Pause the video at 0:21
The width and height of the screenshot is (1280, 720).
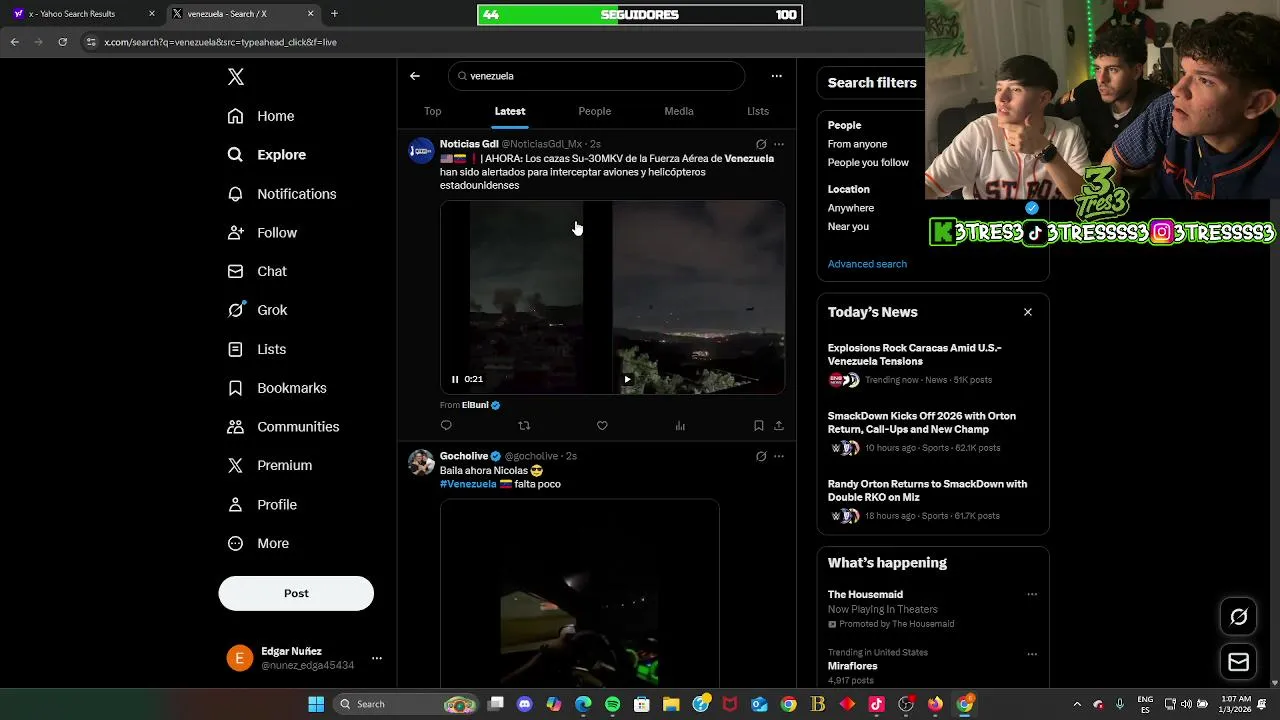(x=455, y=379)
